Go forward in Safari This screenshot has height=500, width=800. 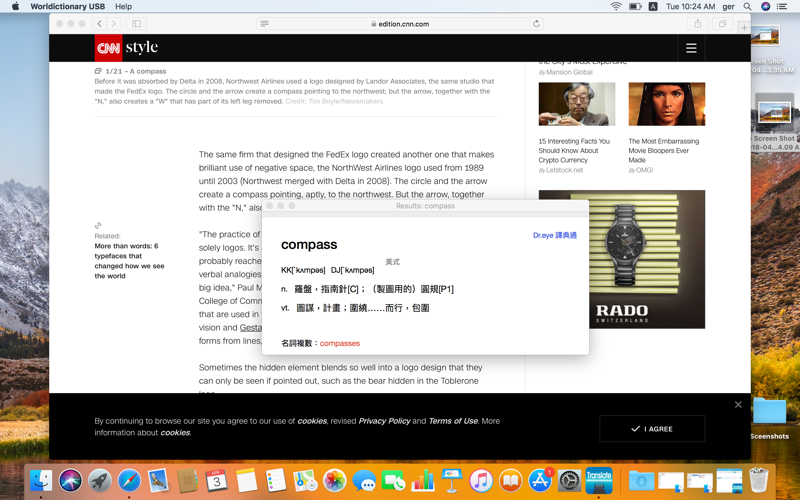point(114,23)
